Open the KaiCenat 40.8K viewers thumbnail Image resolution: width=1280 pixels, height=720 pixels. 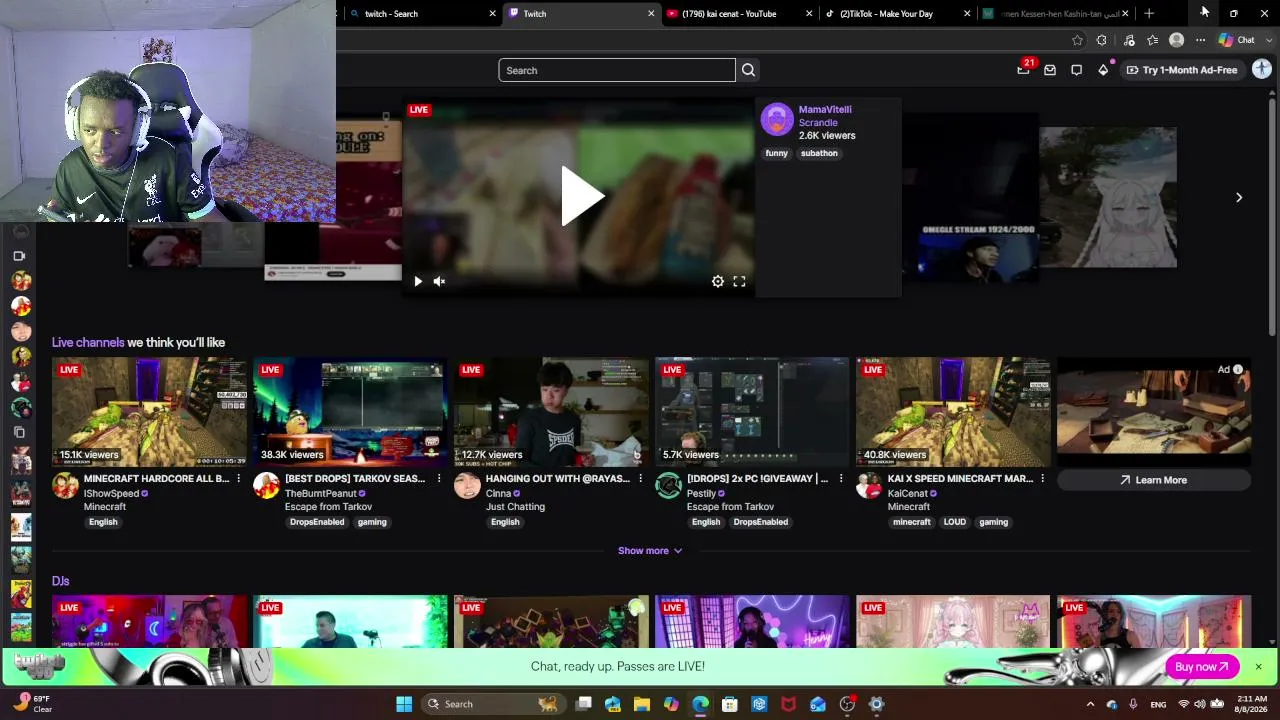click(x=953, y=411)
